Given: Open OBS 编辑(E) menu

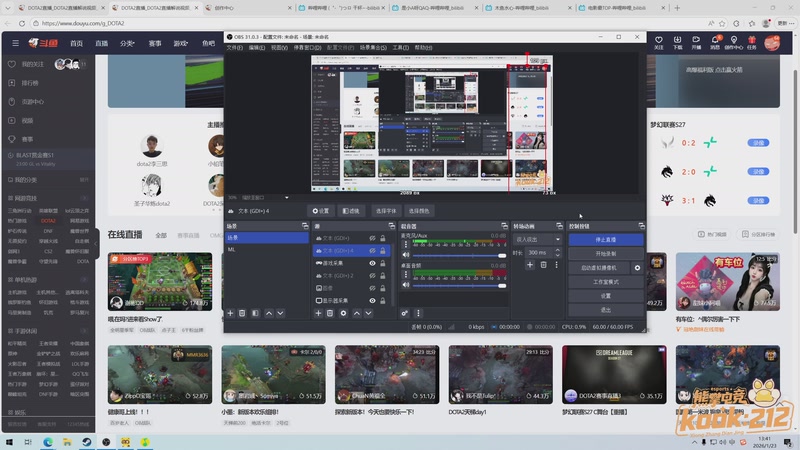Looking at the screenshot, I should (257, 47).
